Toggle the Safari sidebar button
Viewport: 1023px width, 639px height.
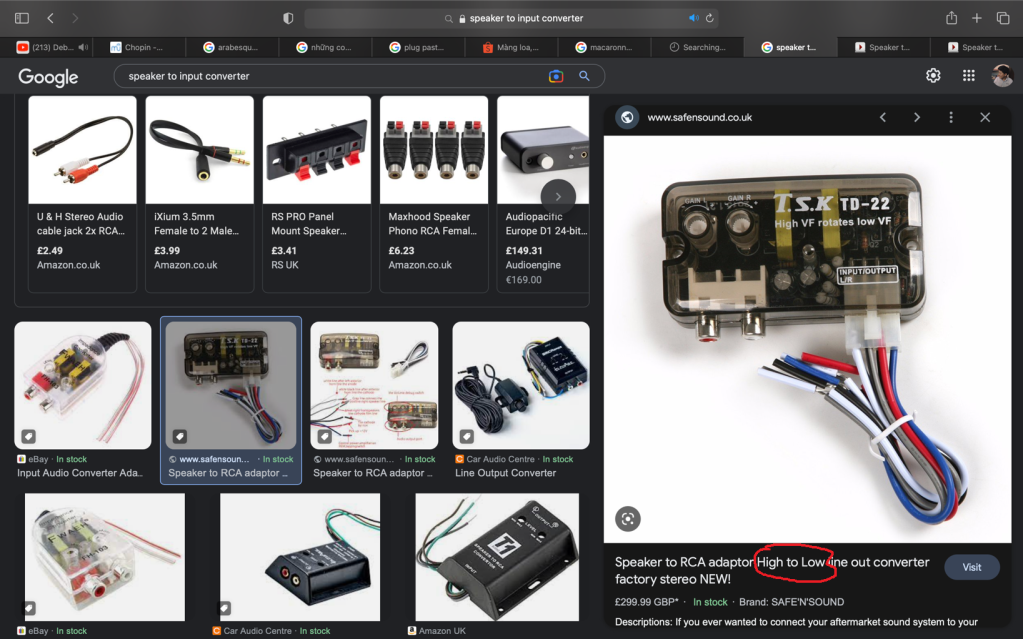pos(22,18)
